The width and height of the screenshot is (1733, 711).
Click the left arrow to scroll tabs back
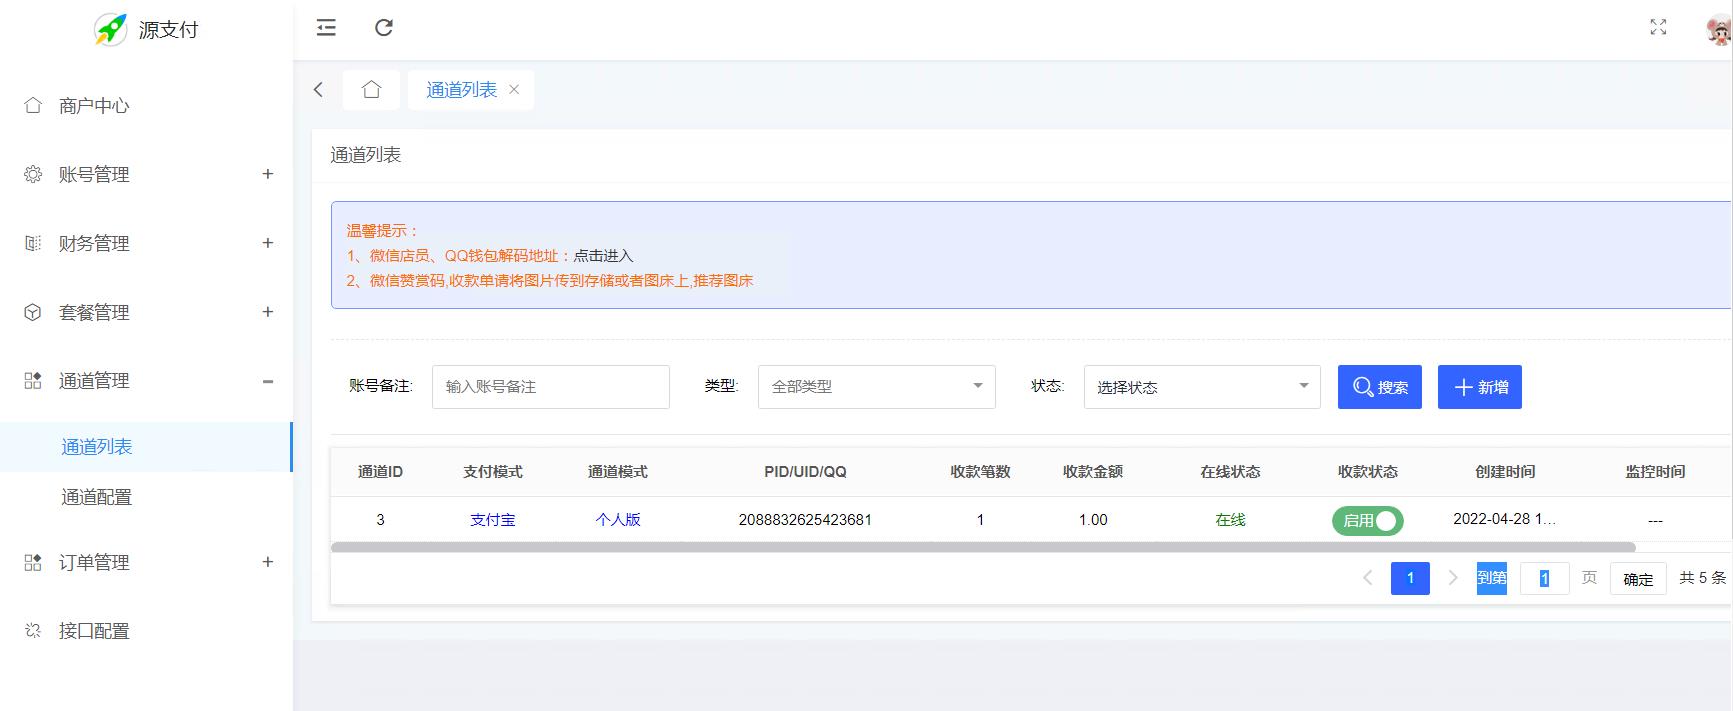click(319, 90)
